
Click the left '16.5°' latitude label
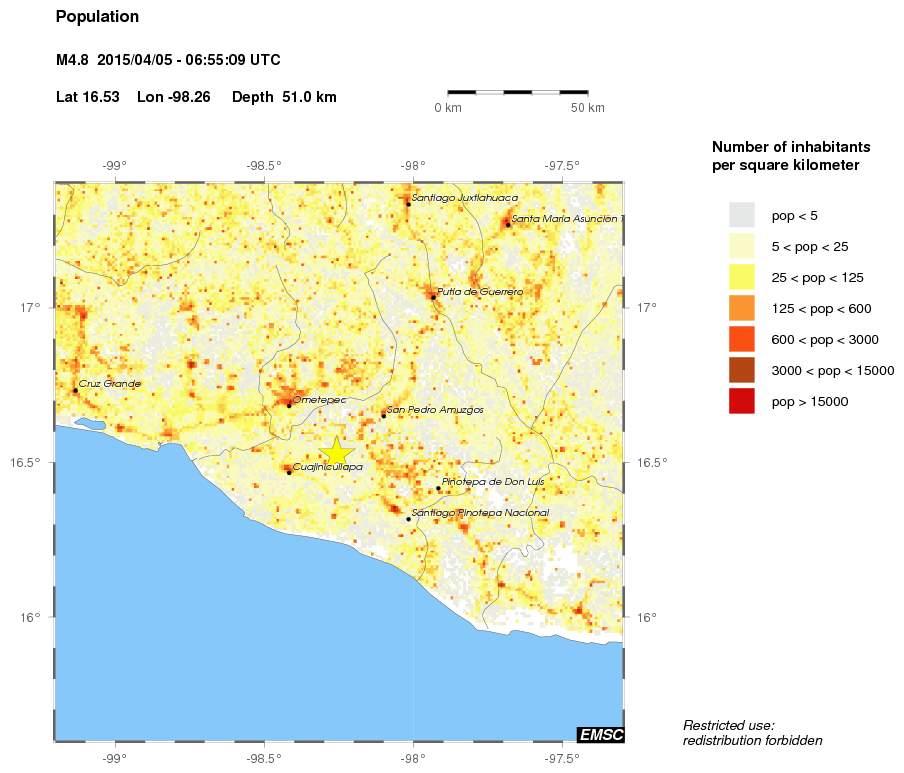click(25, 462)
